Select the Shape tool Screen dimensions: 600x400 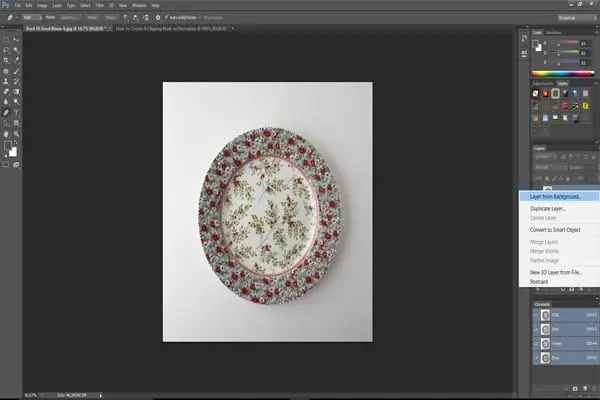click(x=16, y=123)
